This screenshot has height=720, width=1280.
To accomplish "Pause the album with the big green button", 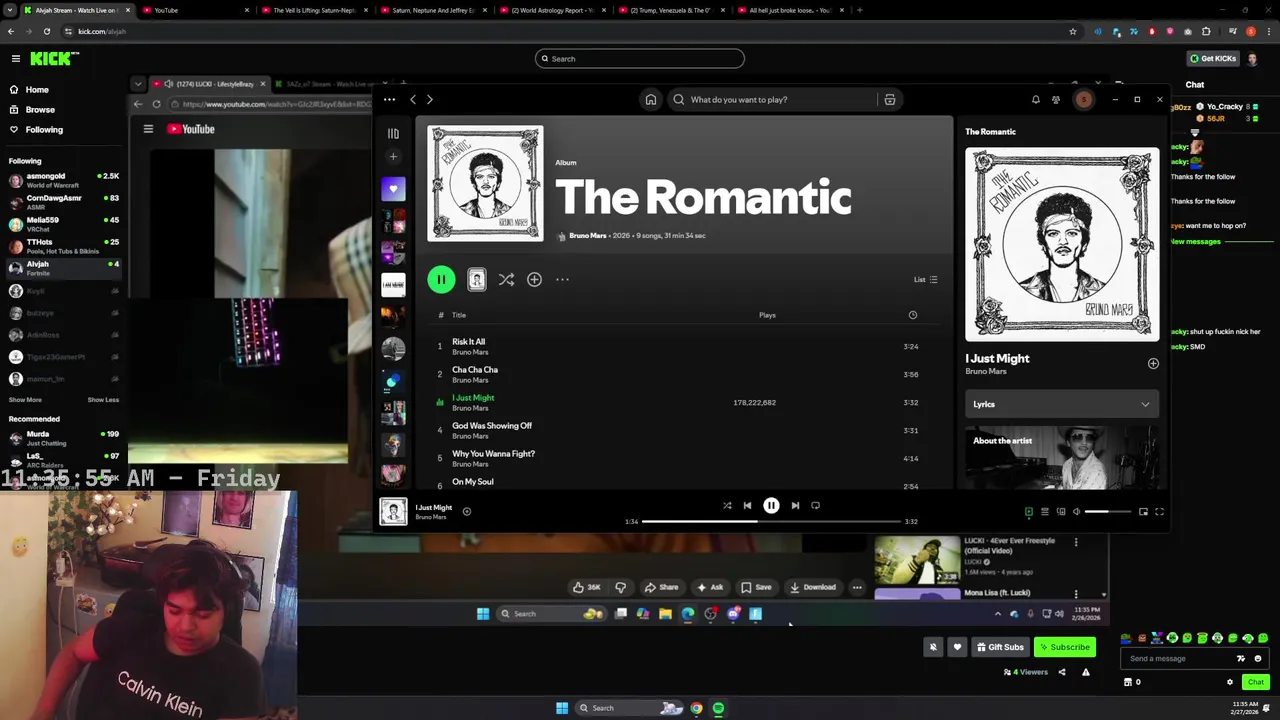I will [441, 280].
